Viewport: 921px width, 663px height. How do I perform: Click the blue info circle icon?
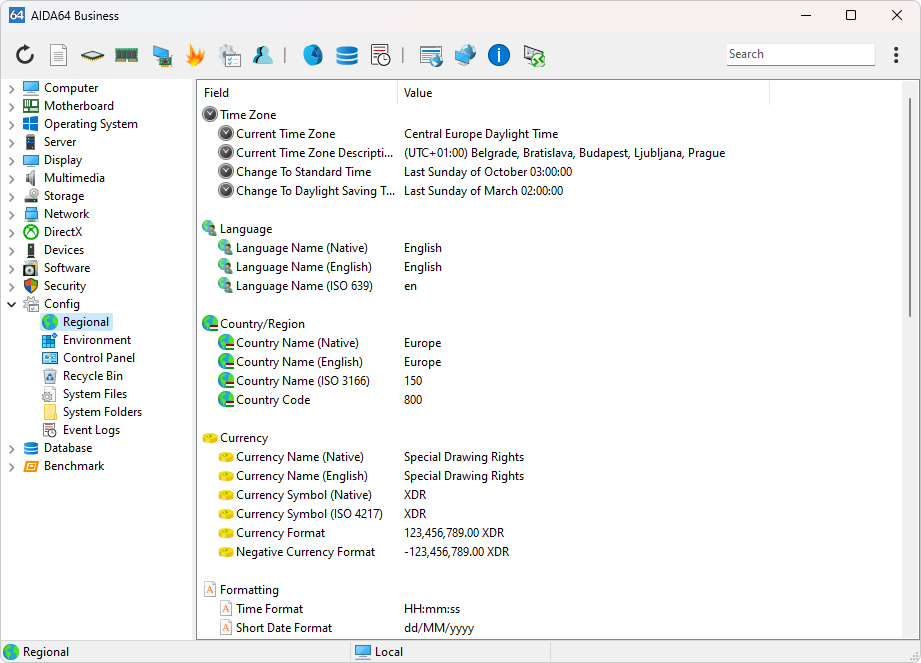(499, 55)
